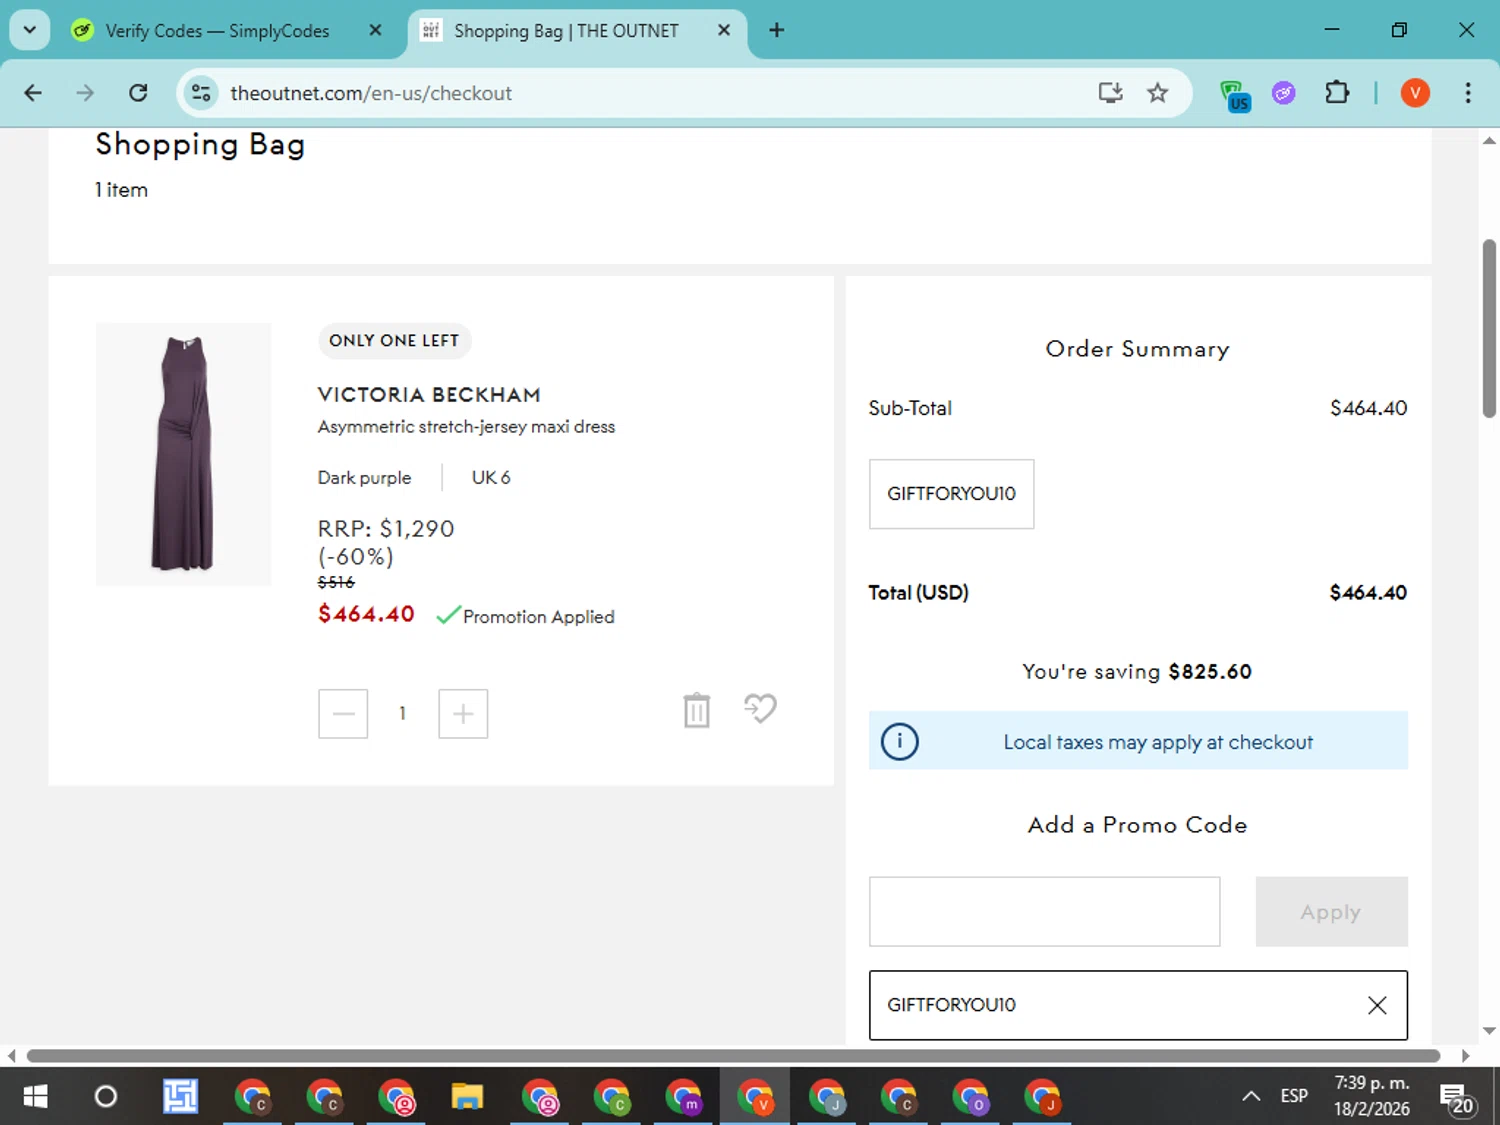Select the Sub-Total amount $464.40
The width and height of the screenshot is (1500, 1125).
[x=1368, y=408]
